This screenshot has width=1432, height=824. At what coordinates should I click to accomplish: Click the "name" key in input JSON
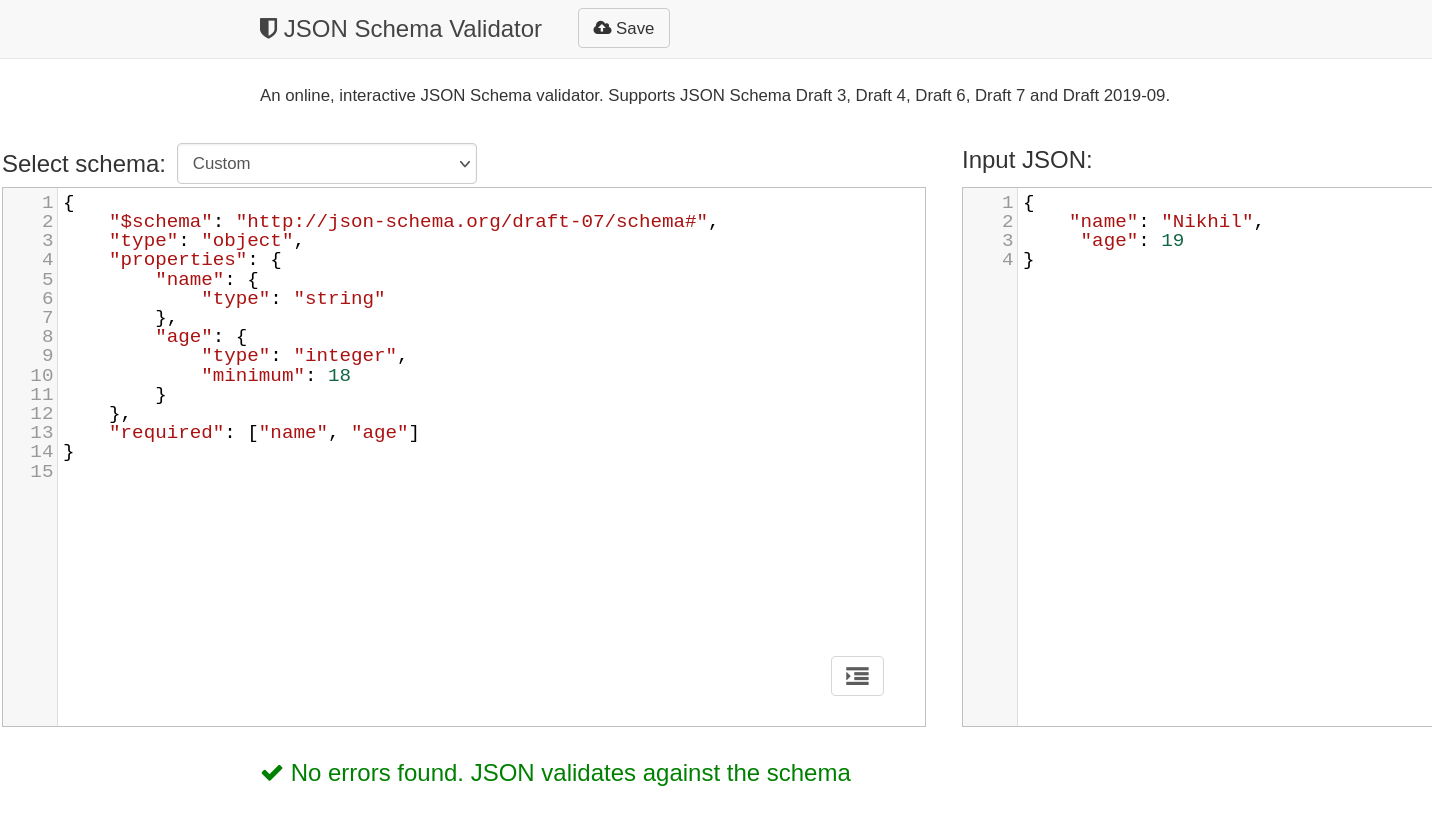1103,222
